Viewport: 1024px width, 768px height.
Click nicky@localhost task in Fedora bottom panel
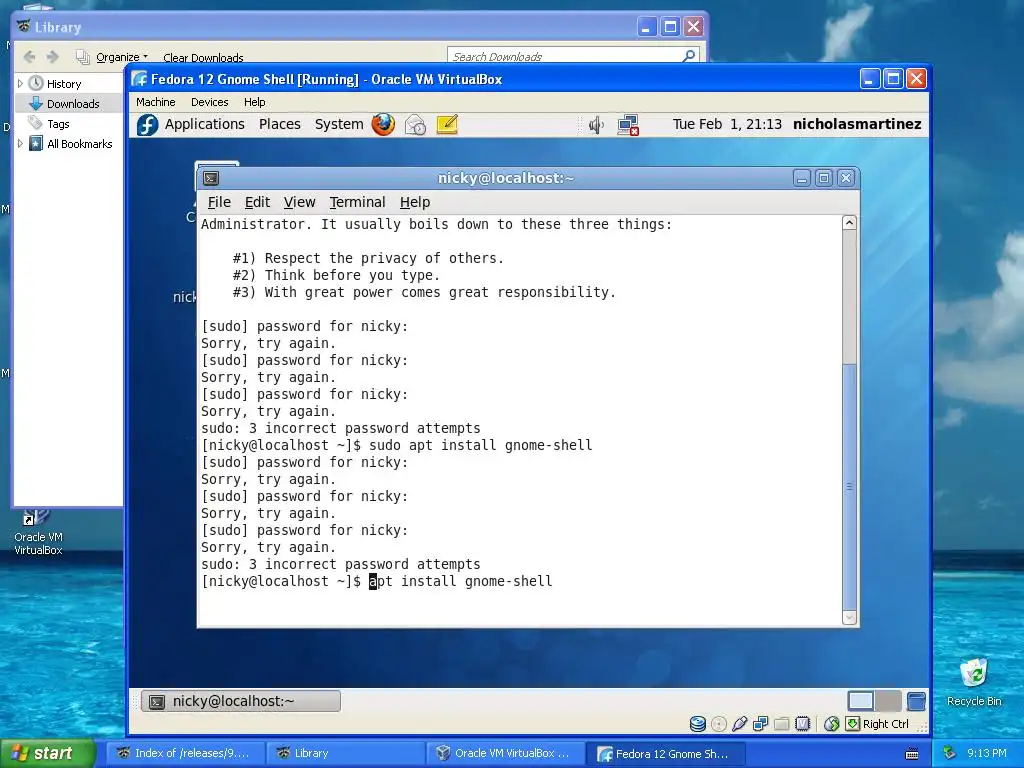click(x=241, y=701)
